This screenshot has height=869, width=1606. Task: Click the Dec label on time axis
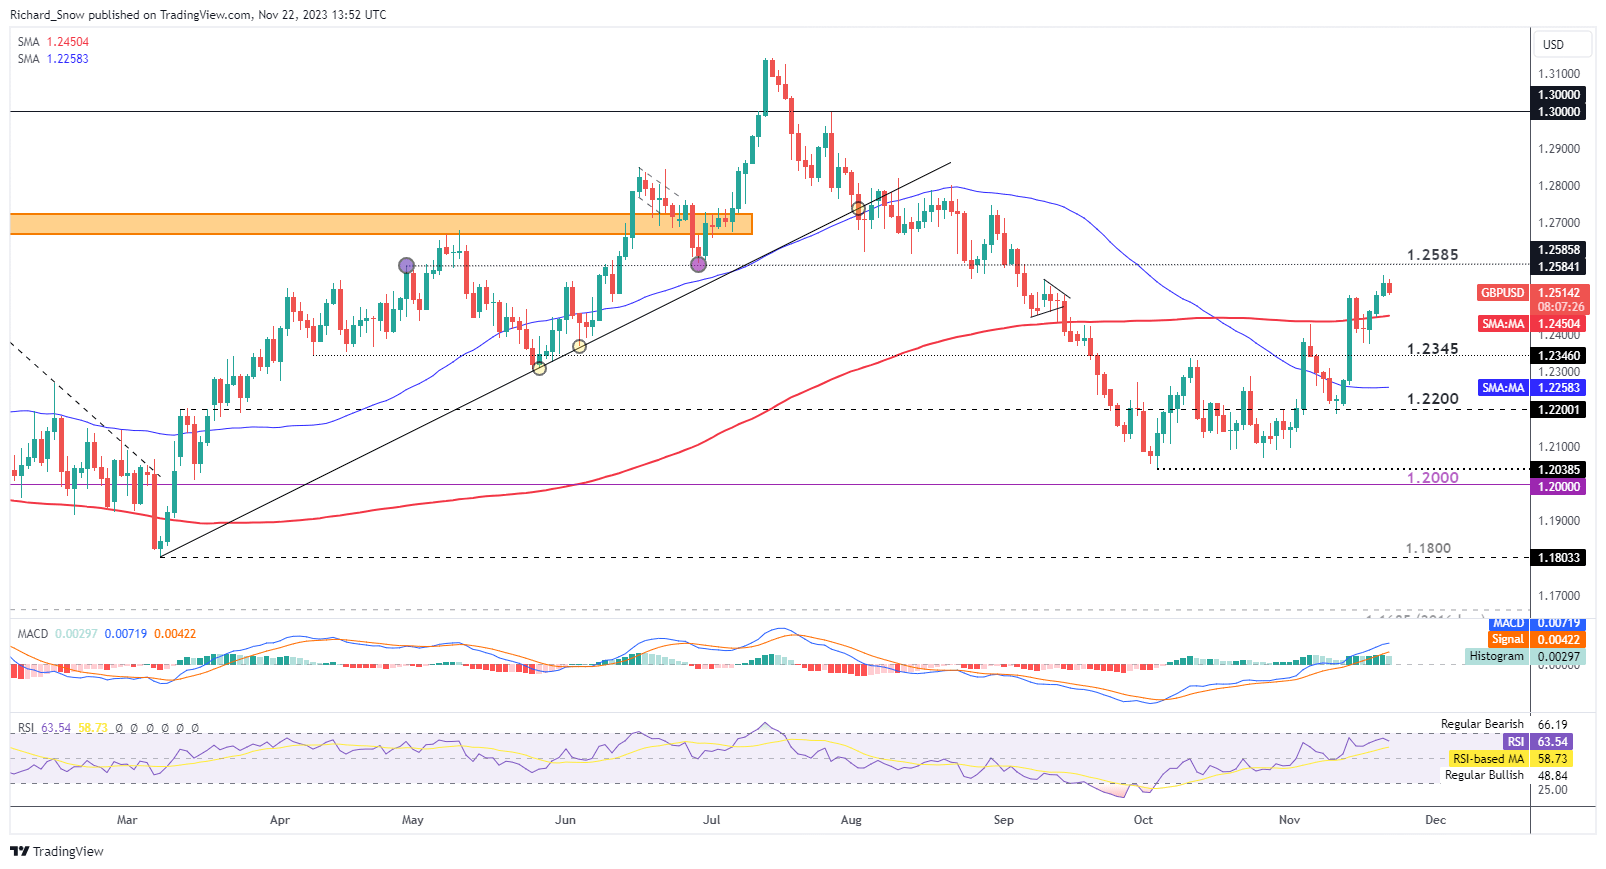[1435, 820]
